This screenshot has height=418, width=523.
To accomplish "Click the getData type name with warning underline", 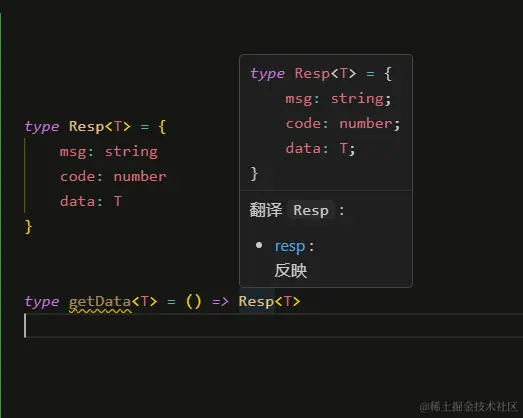I will tap(100, 302).
